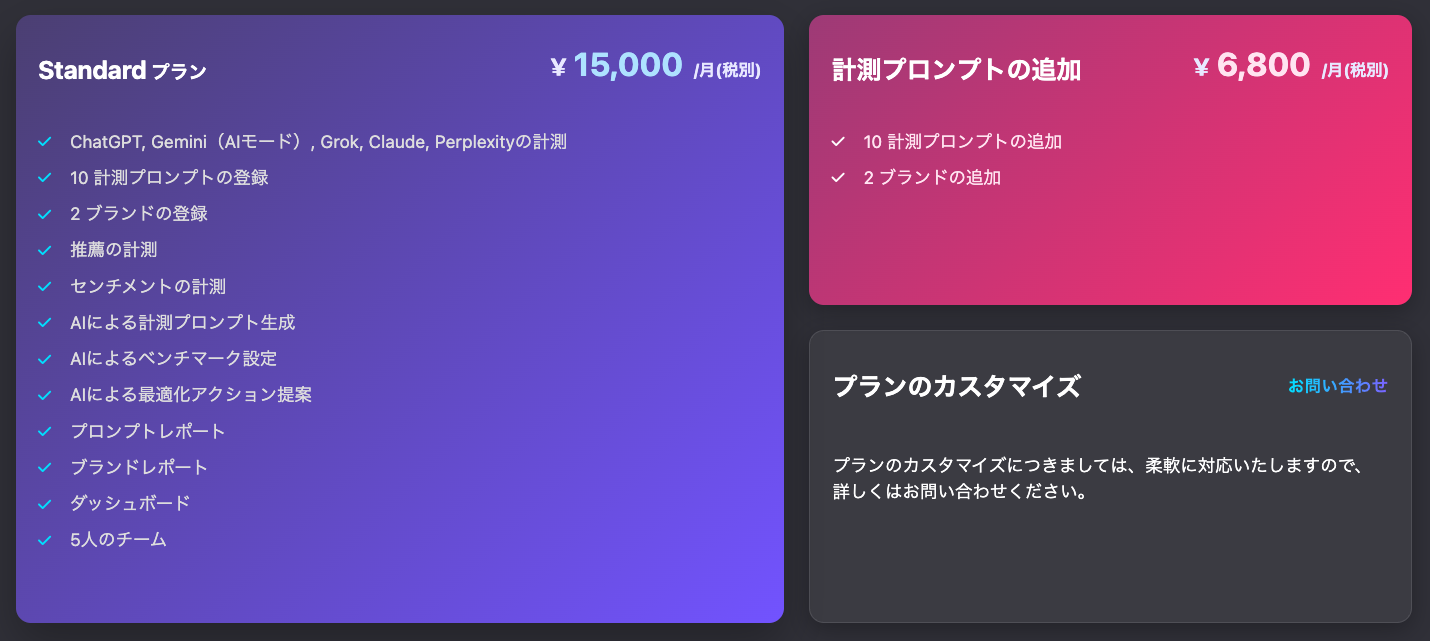This screenshot has height=641, width=1430.
Task: Click the AIによる最適化アクション提案 feature text
Action: pyautogui.click(x=191, y=395)
